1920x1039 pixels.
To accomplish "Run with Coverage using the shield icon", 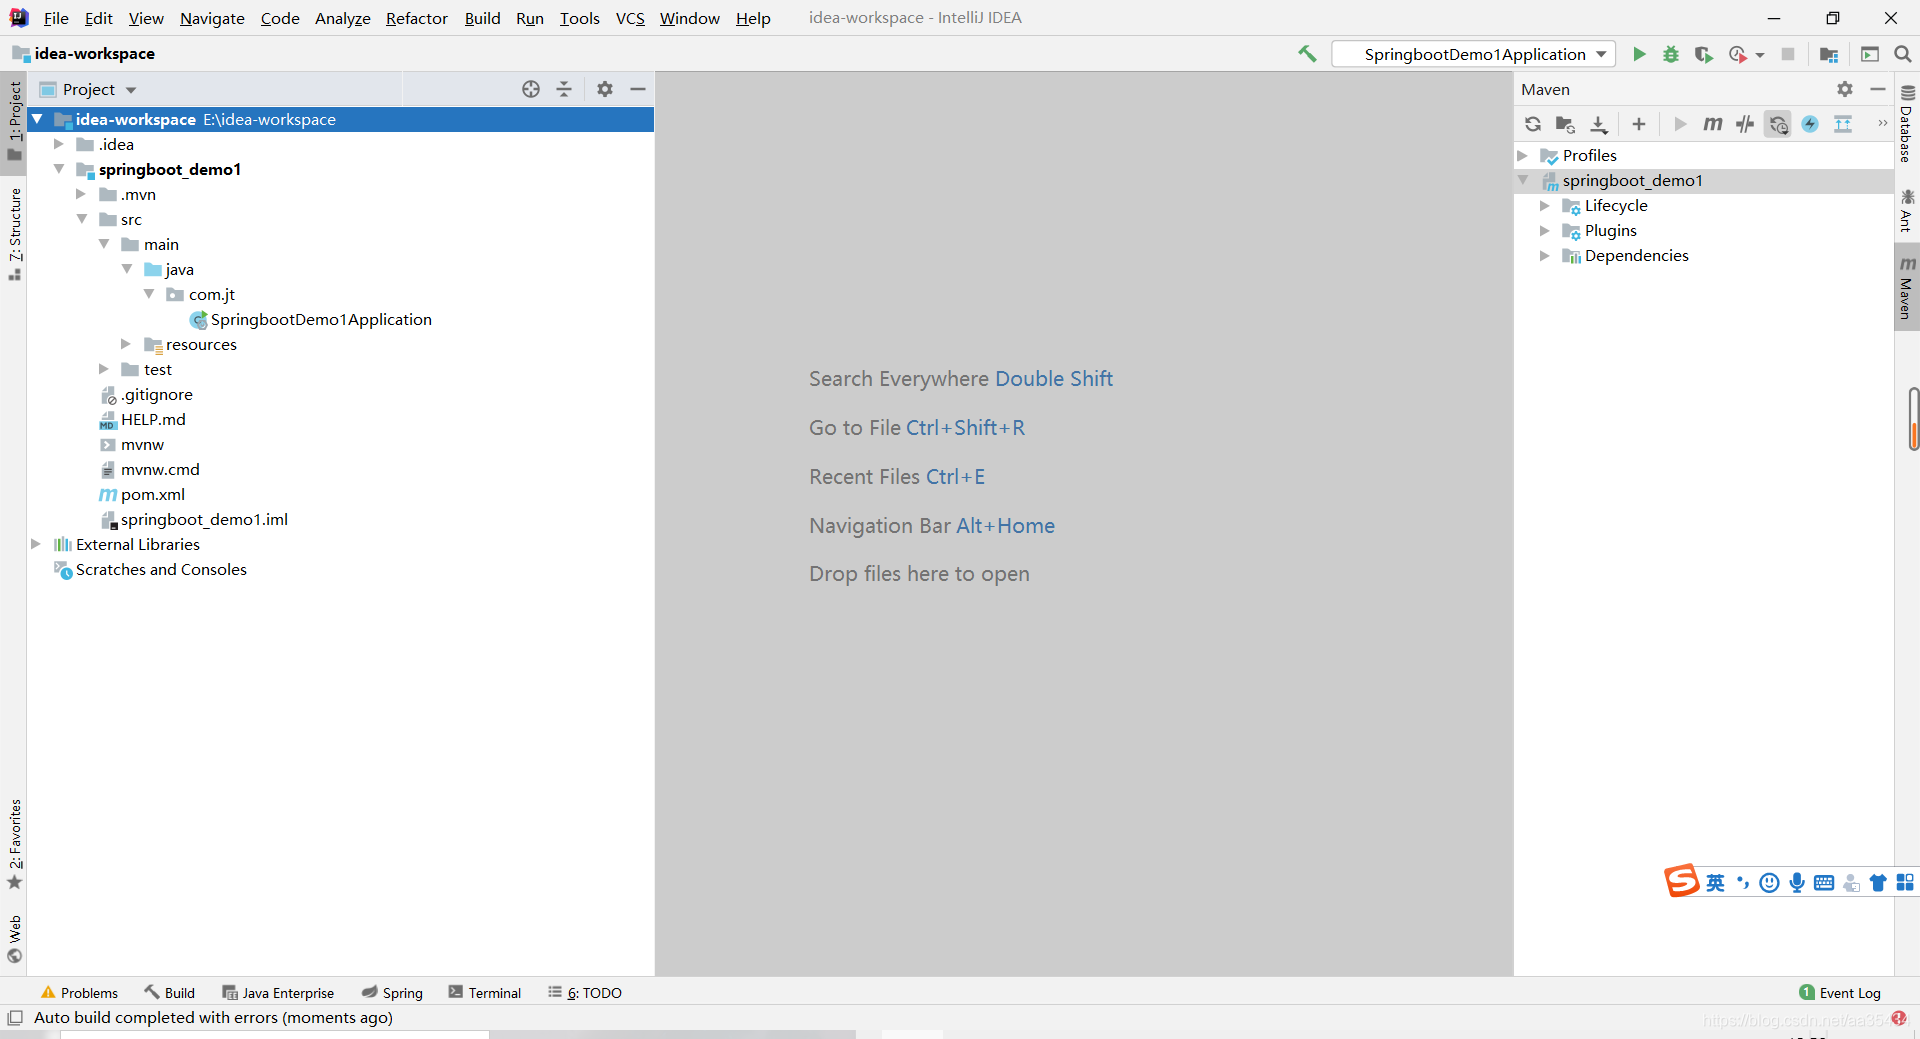I will tap(1703, 54).
